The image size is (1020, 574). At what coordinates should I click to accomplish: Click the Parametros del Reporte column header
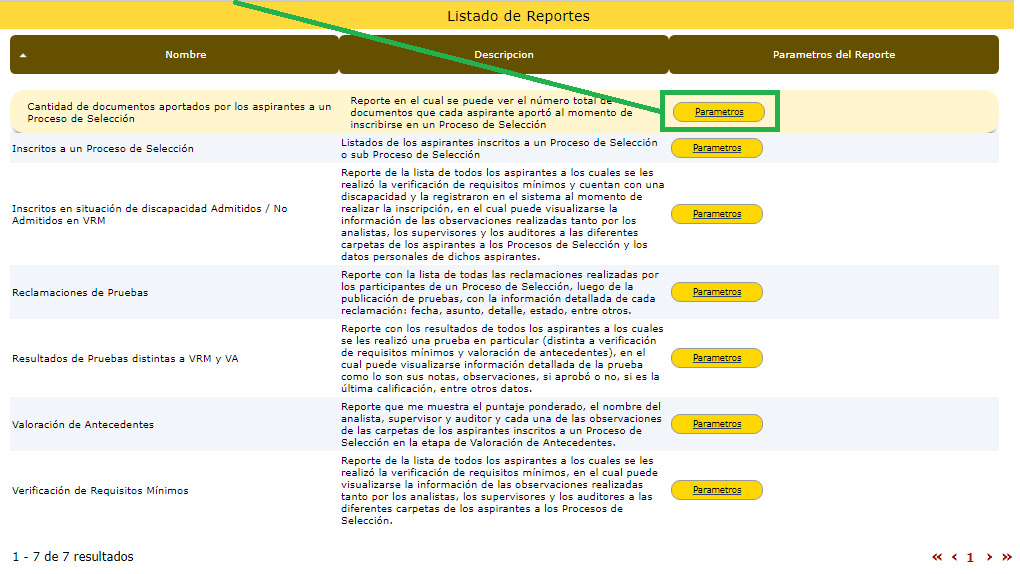tap(833, 55)
